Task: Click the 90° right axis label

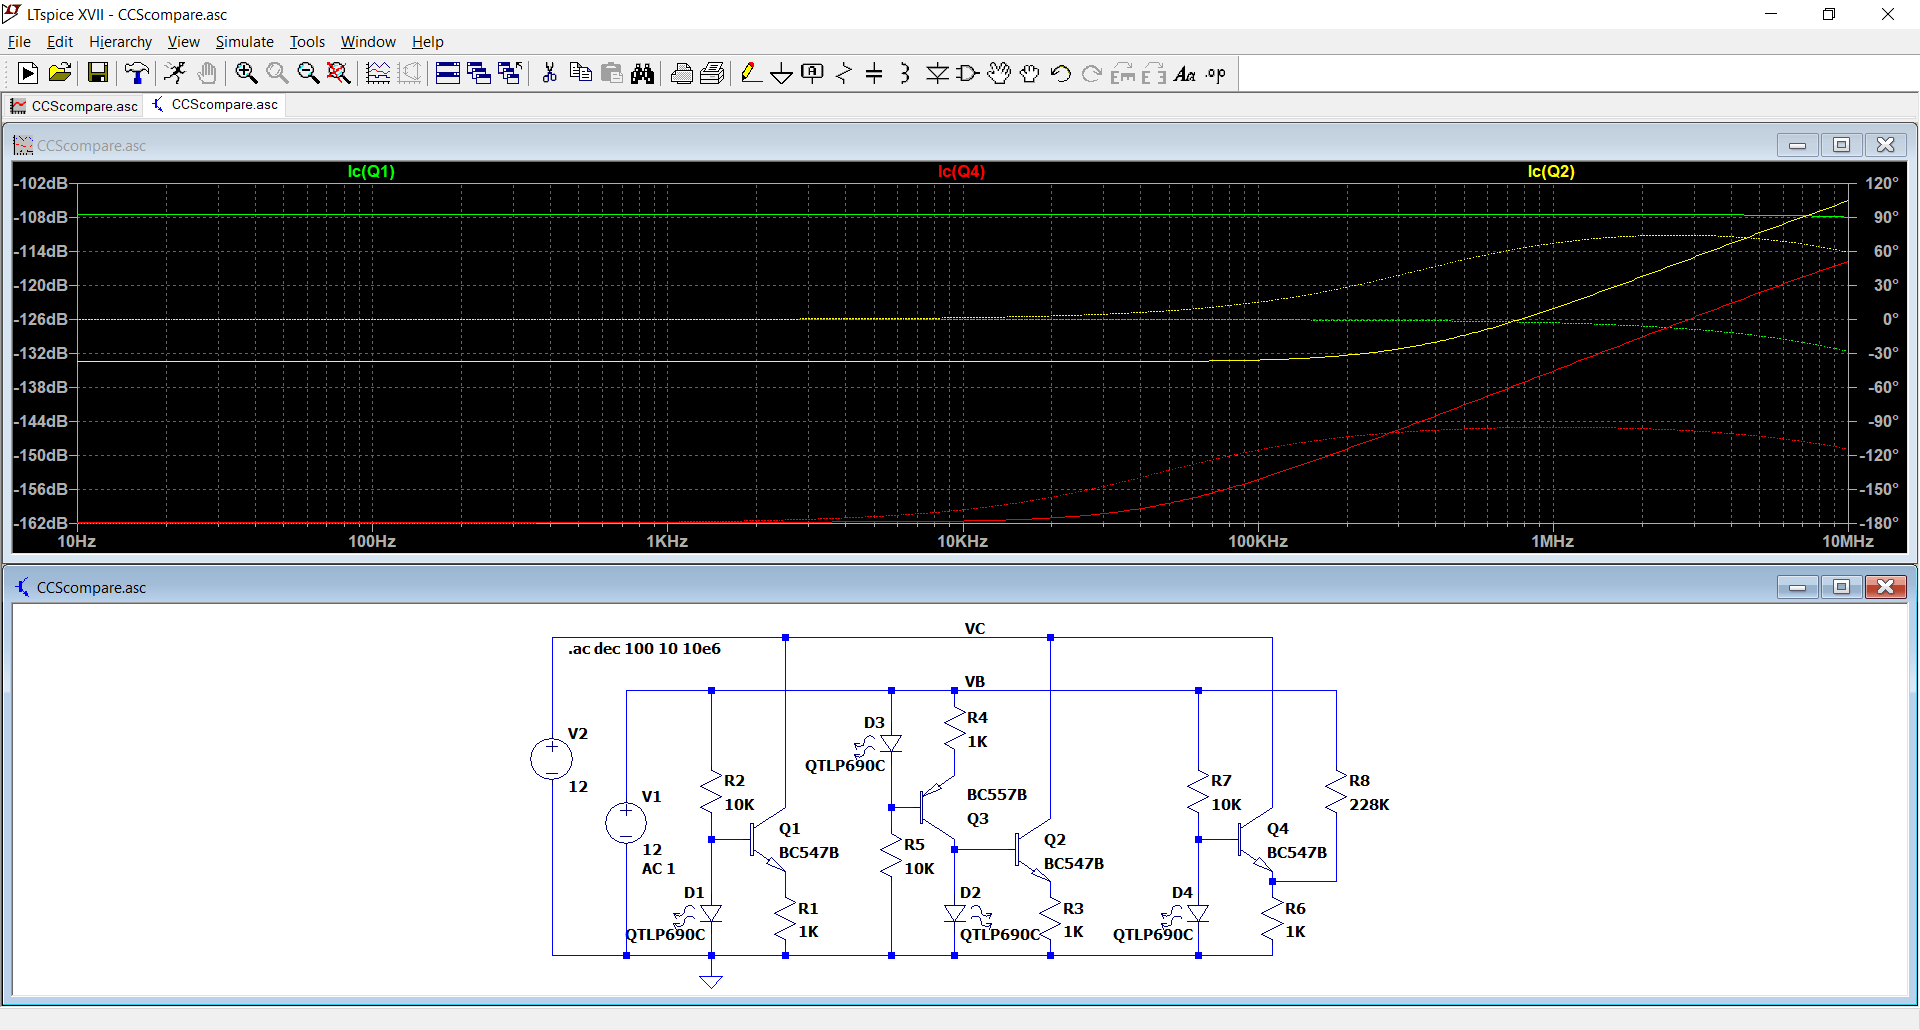Action: pos(1885,217)
